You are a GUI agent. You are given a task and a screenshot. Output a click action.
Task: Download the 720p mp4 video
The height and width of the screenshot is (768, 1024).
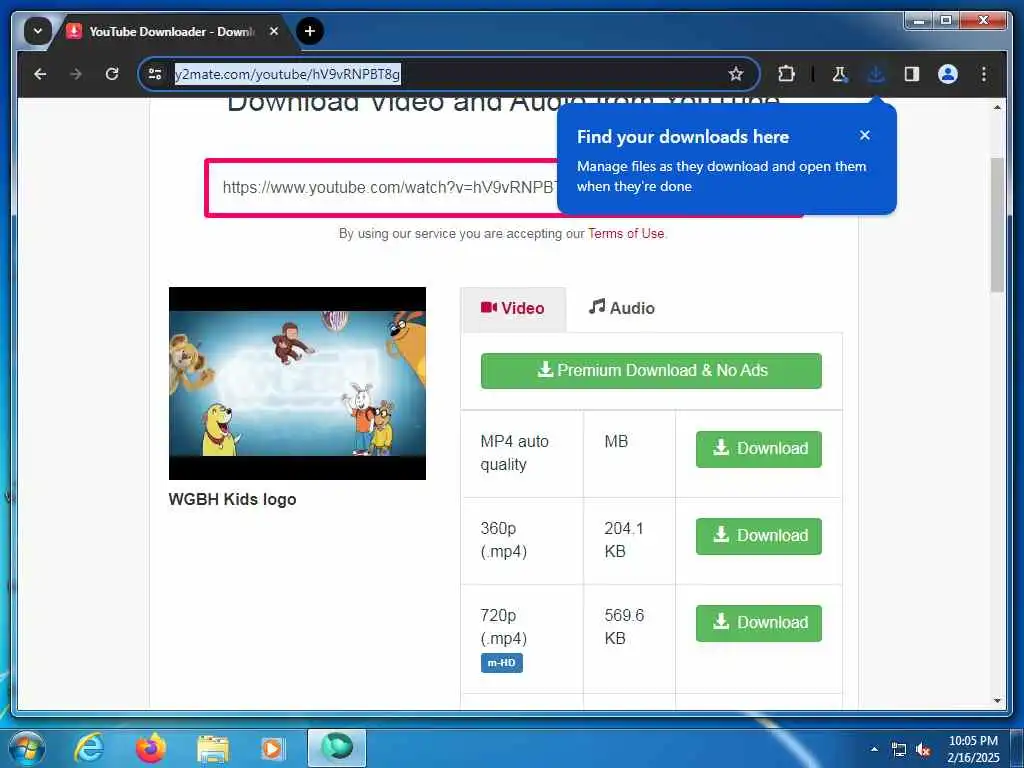tap(758, 623)
